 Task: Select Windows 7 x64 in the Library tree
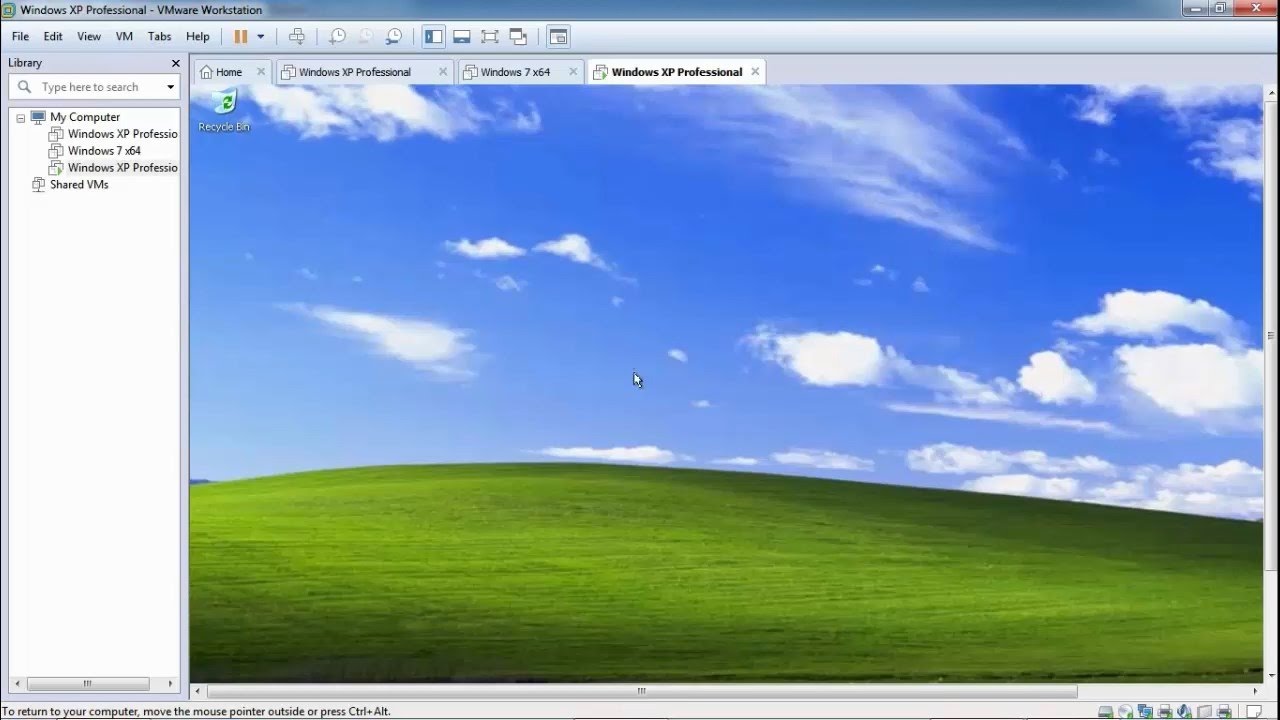104,151
